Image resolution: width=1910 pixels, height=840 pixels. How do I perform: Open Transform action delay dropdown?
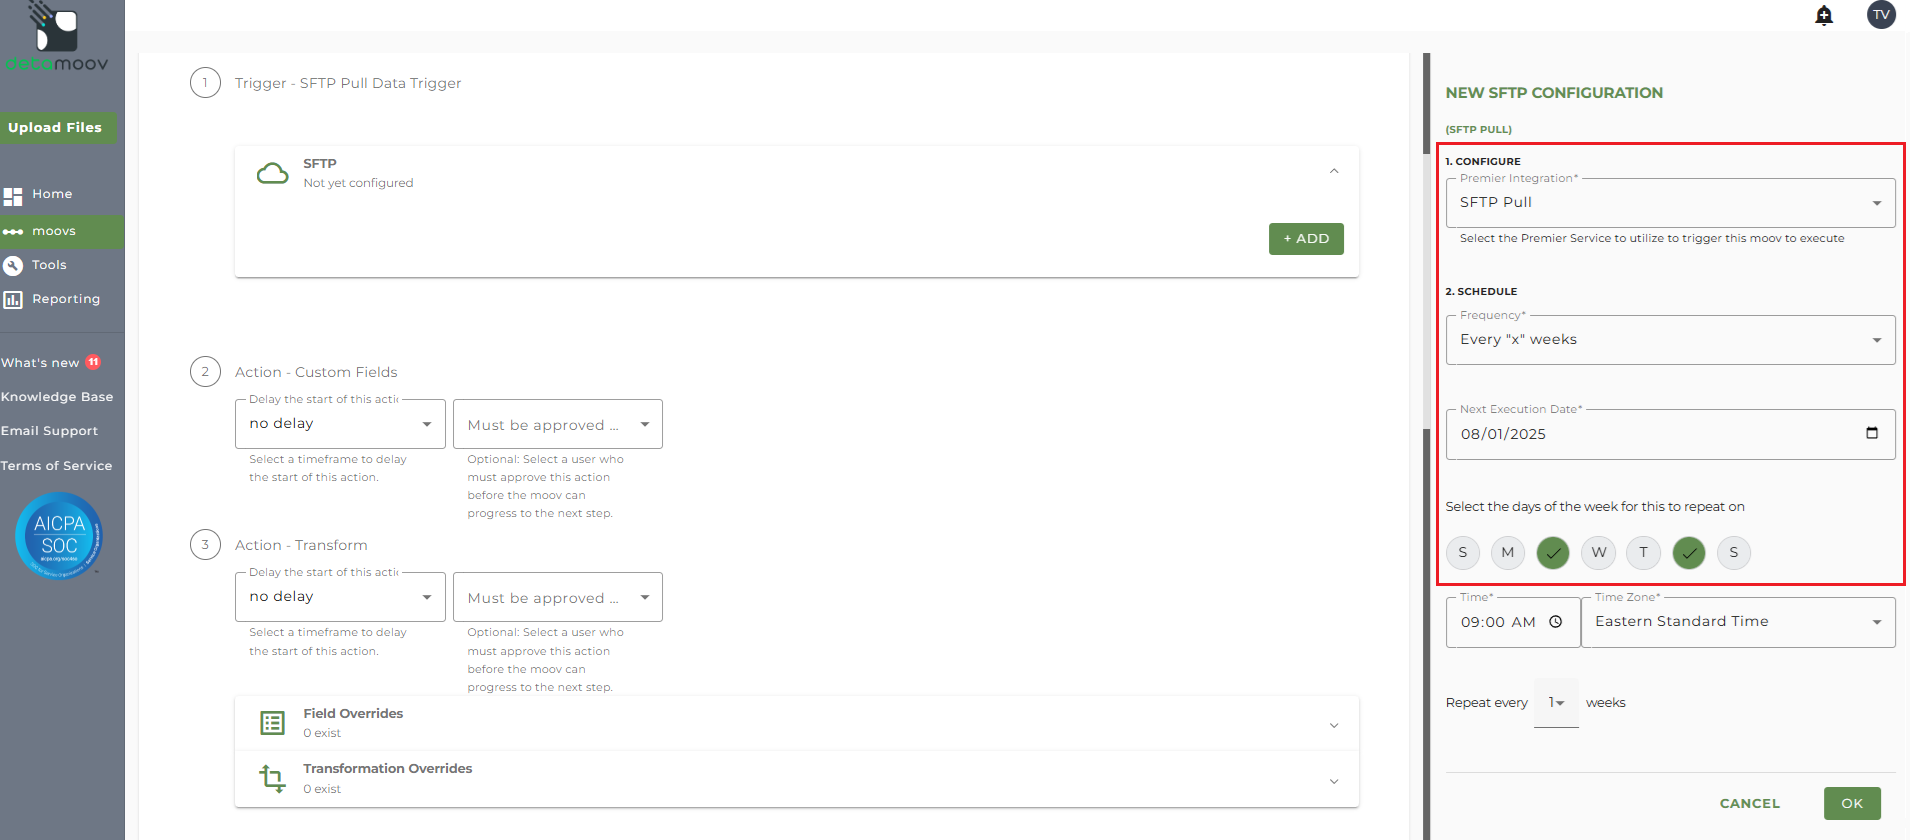coord(340,597)
